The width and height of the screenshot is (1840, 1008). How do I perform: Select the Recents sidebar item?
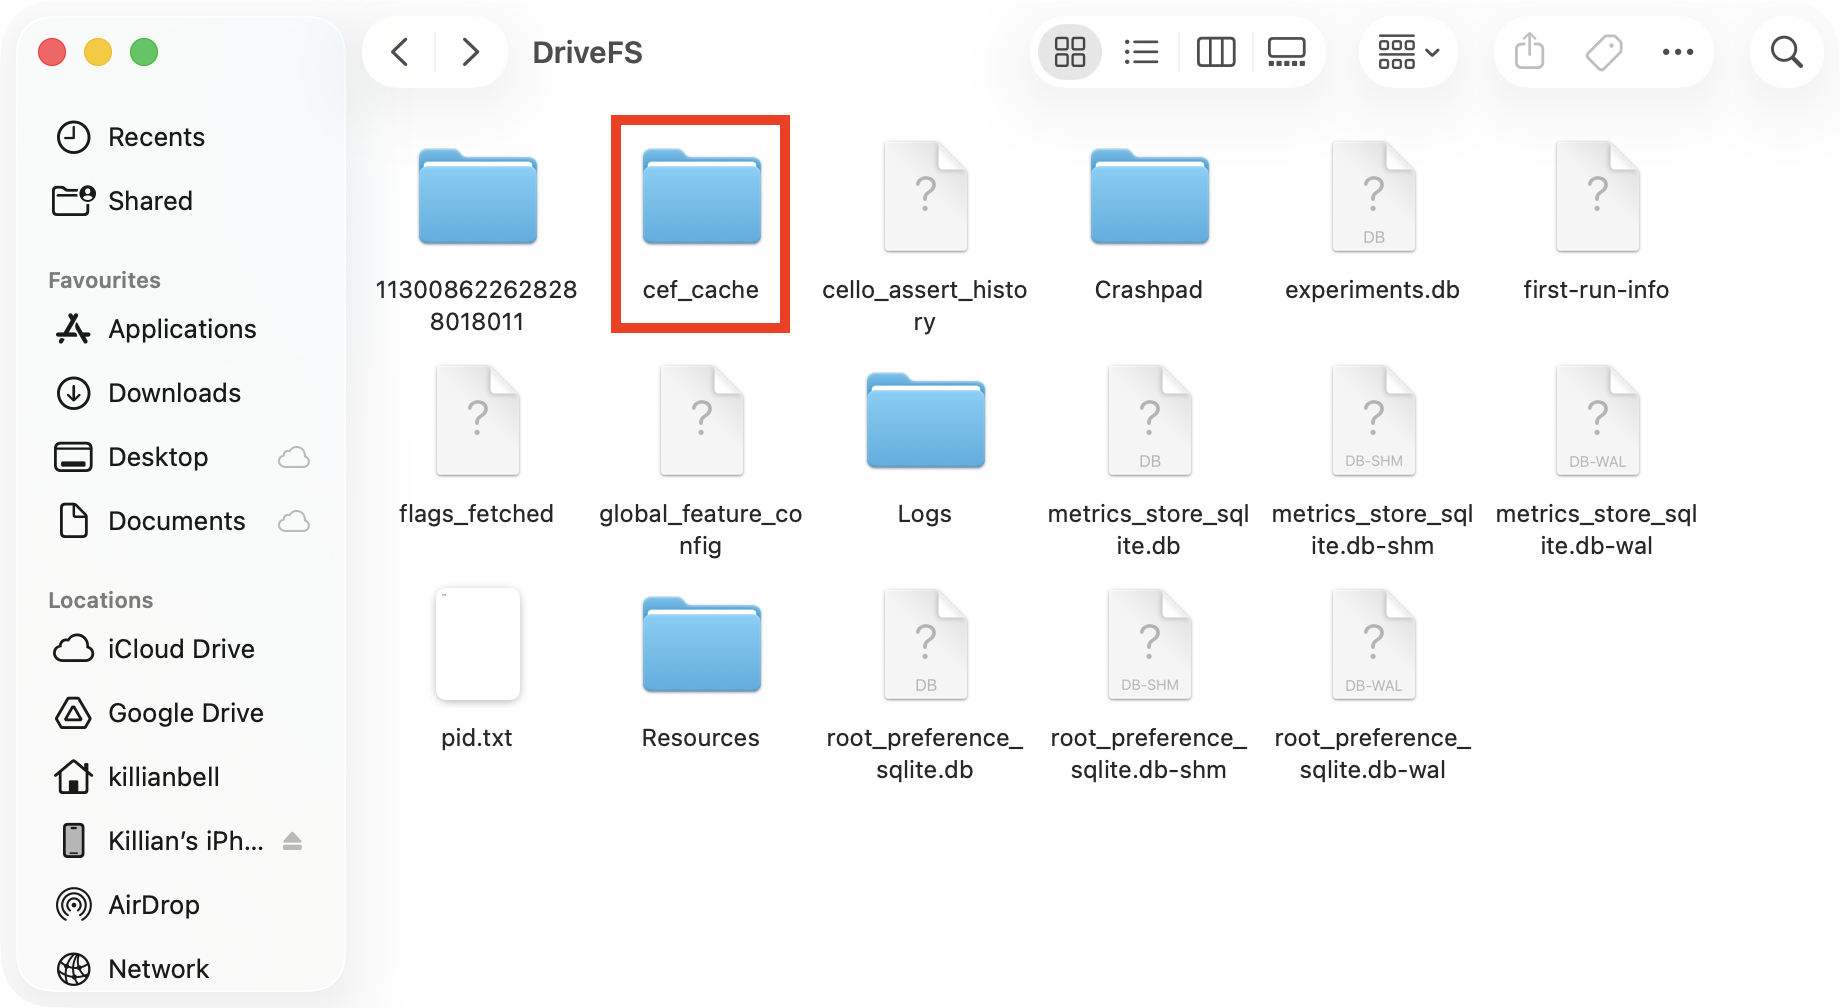[x=156, y=137]
